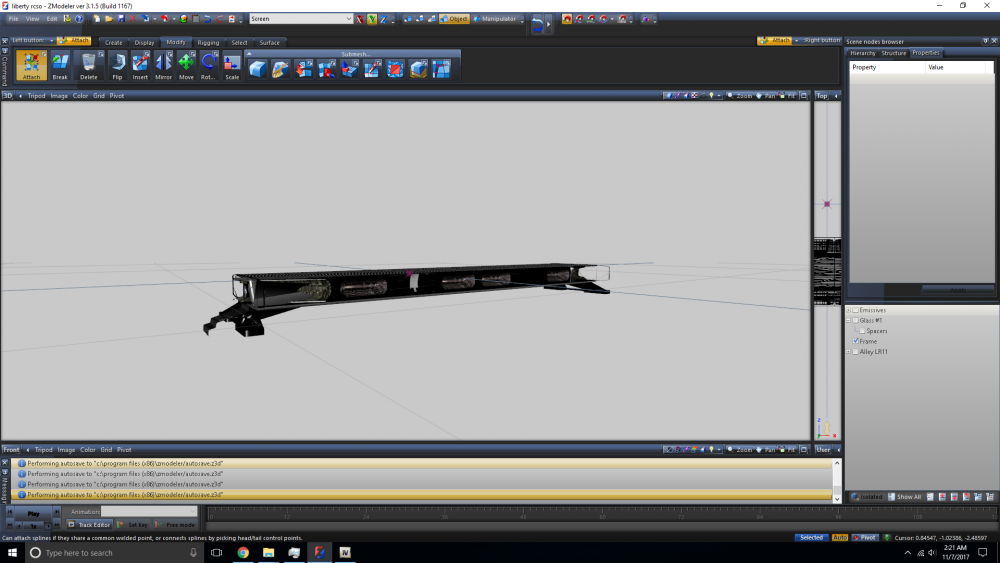Click the New file icon
The image size is (1000, 563).
pyautogui.click(x=97, y=19)
